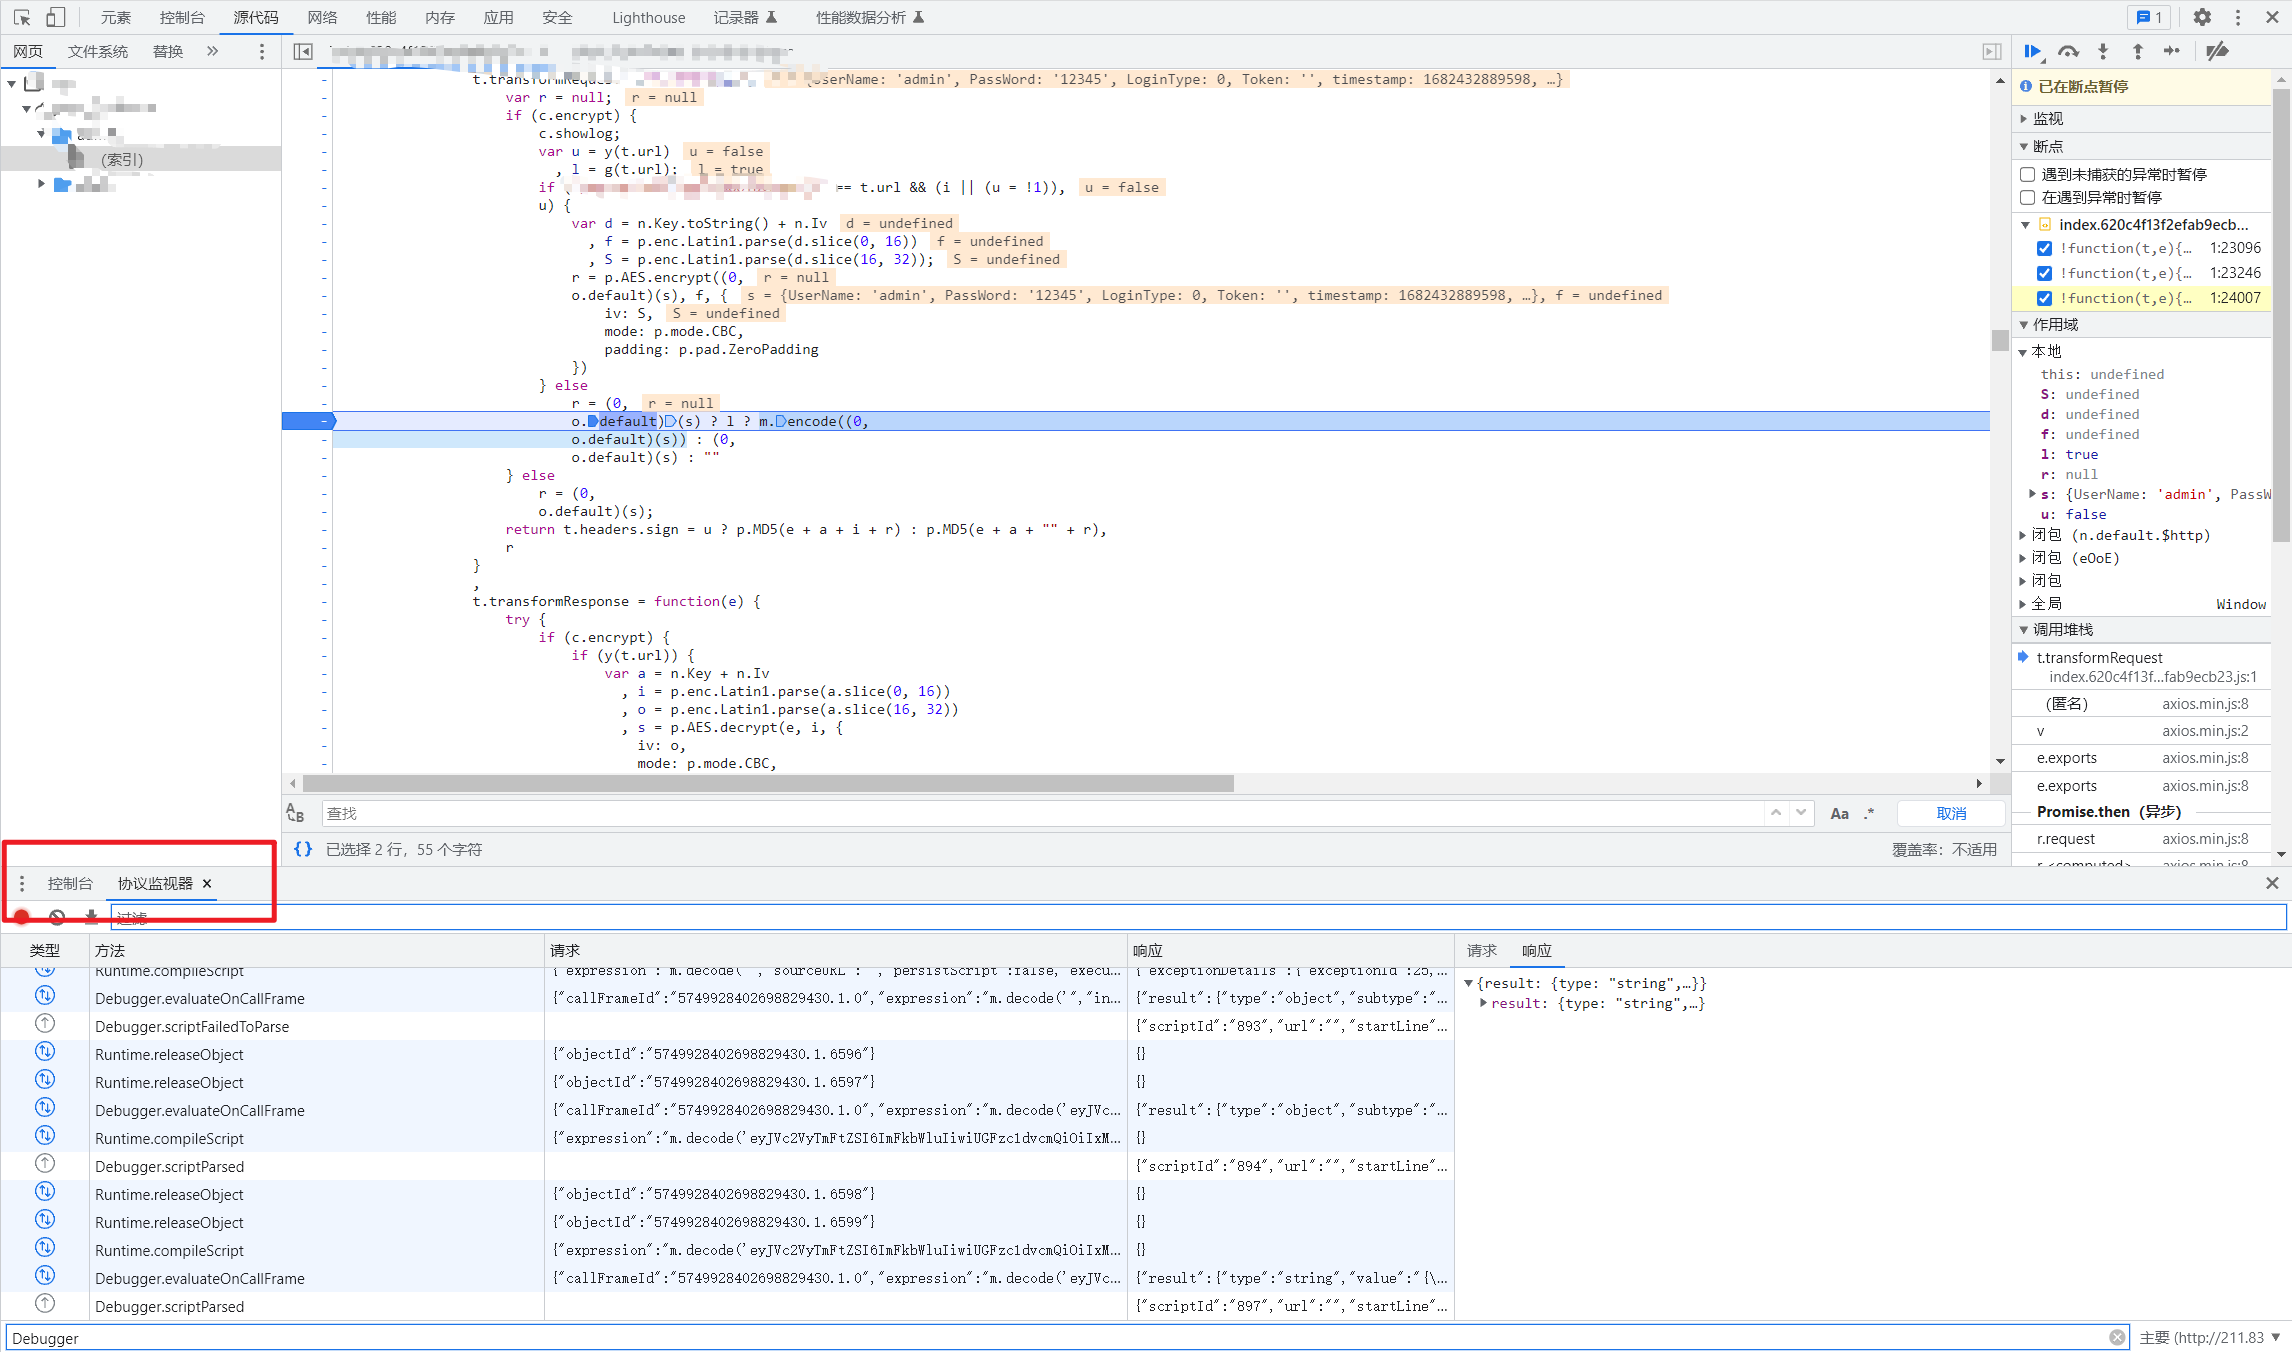Toggle the device toolbar icon
The width and height of the screenshot is (2292, 1352).
[56, 17]
